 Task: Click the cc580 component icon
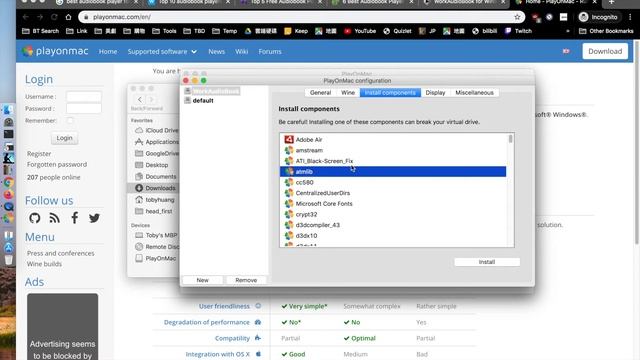289,182
